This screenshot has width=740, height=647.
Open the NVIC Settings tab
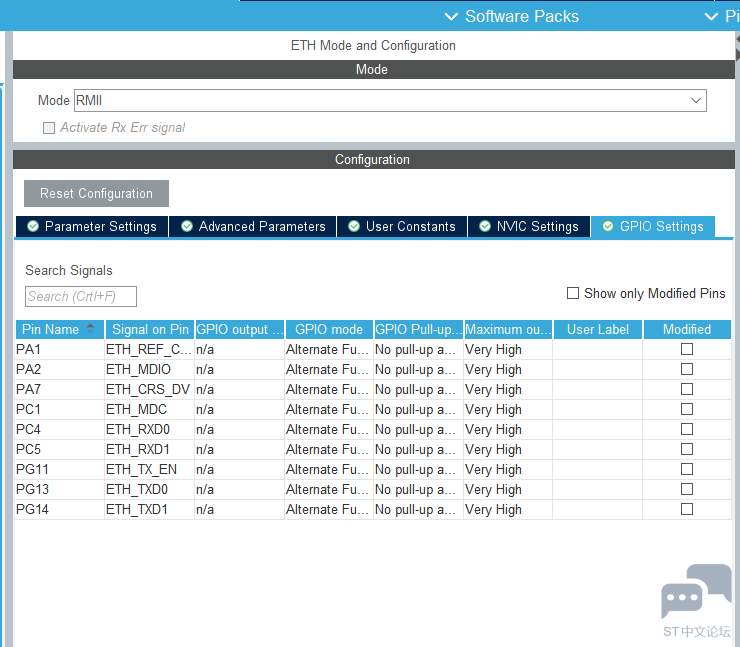[x=529, y=227]
